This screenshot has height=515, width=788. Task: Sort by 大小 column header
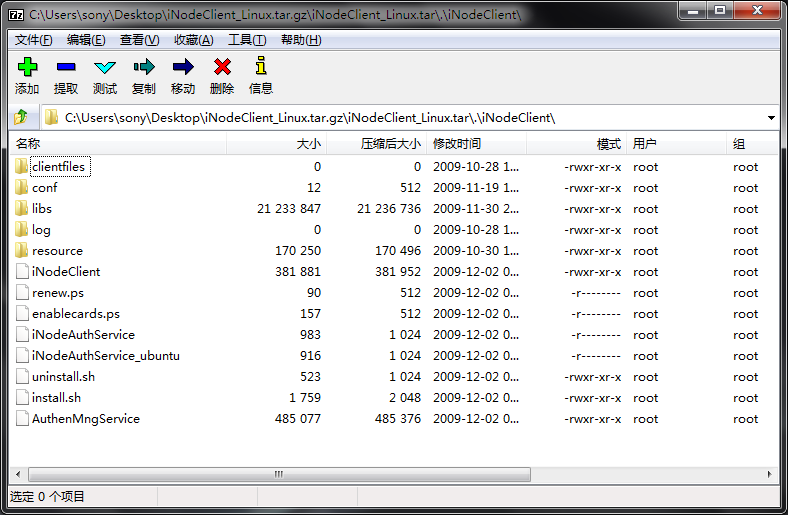pyautogui.click(x=276, y=144)
